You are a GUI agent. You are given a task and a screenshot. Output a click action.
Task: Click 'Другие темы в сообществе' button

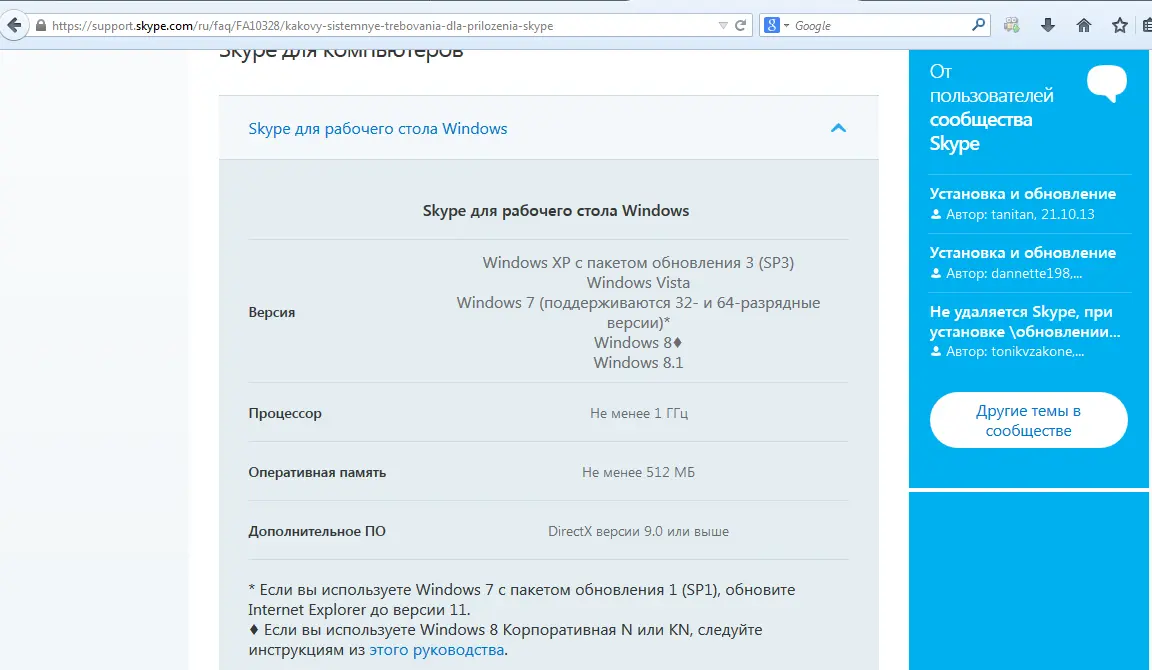(1029, 420)
